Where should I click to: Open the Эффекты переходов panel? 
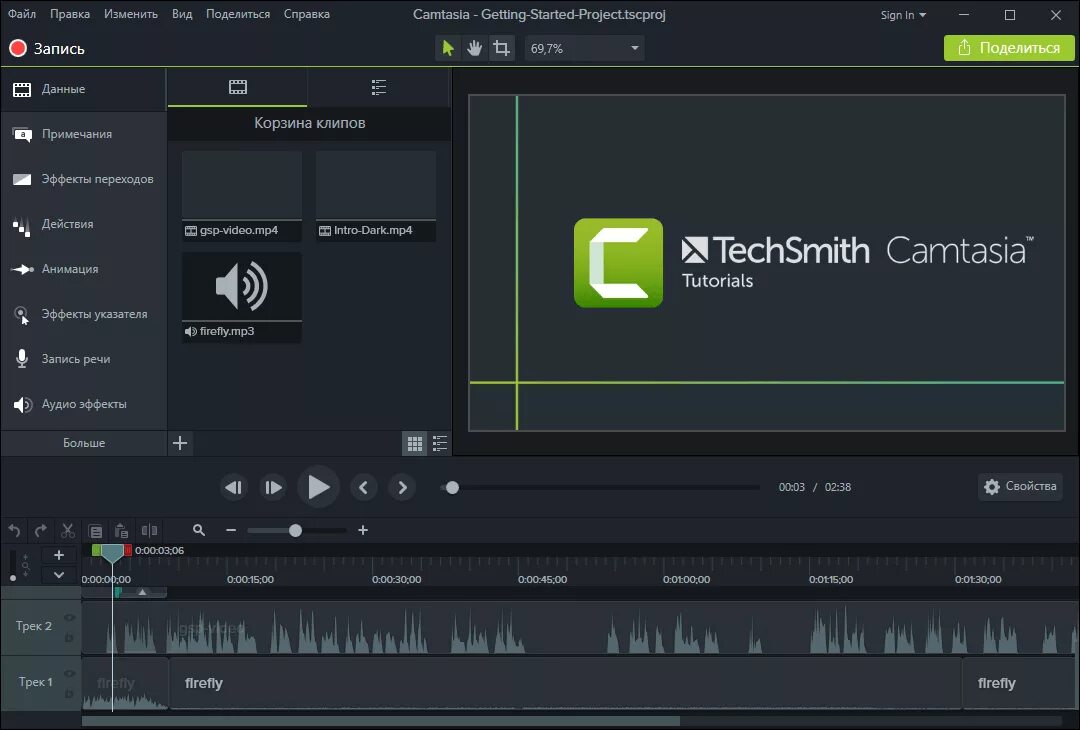coord(83,179)
